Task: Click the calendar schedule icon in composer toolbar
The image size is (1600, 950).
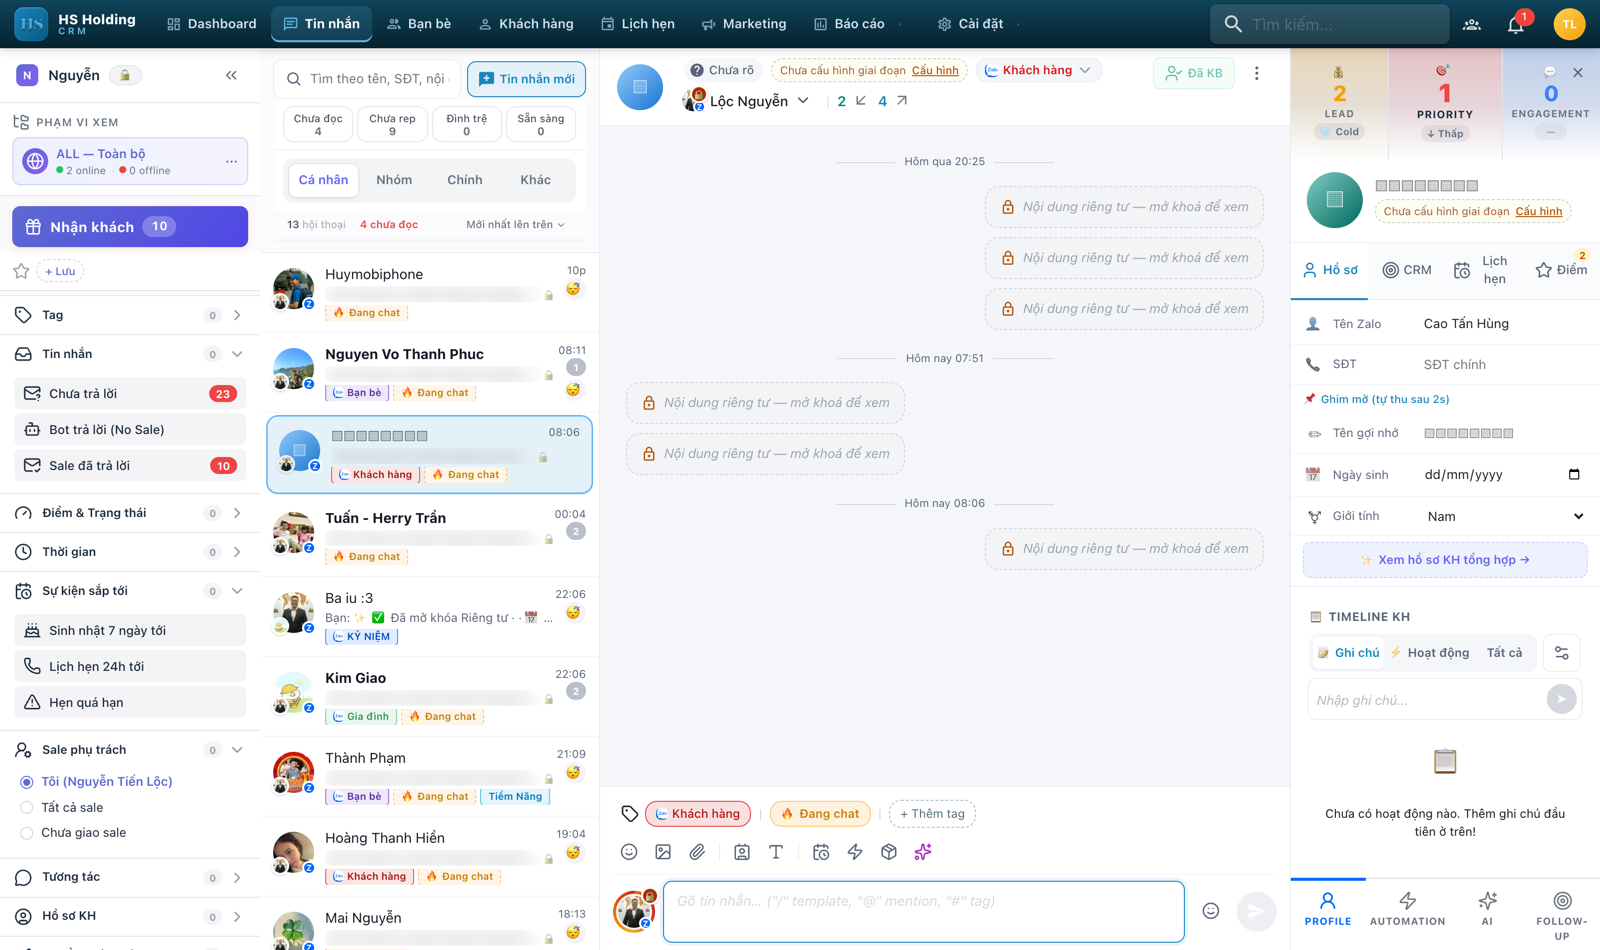Action: point(821,852)
